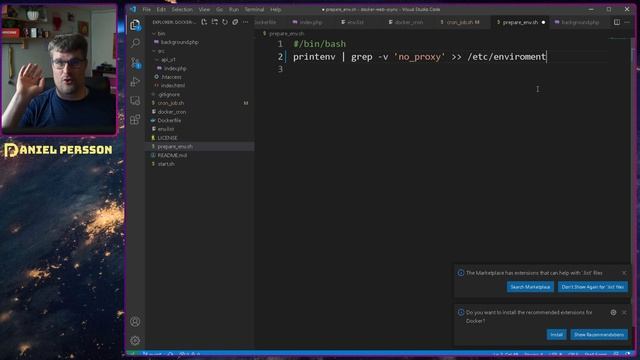Open the Help menu

[x=276, y=9]
